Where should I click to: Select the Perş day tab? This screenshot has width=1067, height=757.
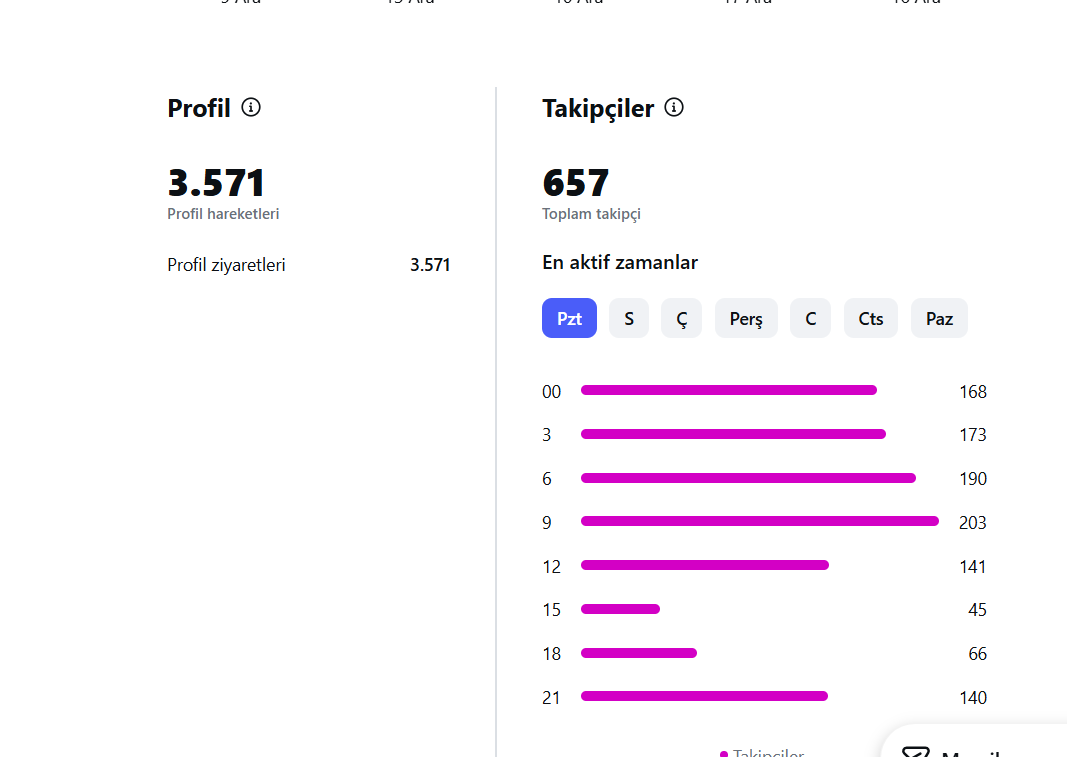click(746, 318)
